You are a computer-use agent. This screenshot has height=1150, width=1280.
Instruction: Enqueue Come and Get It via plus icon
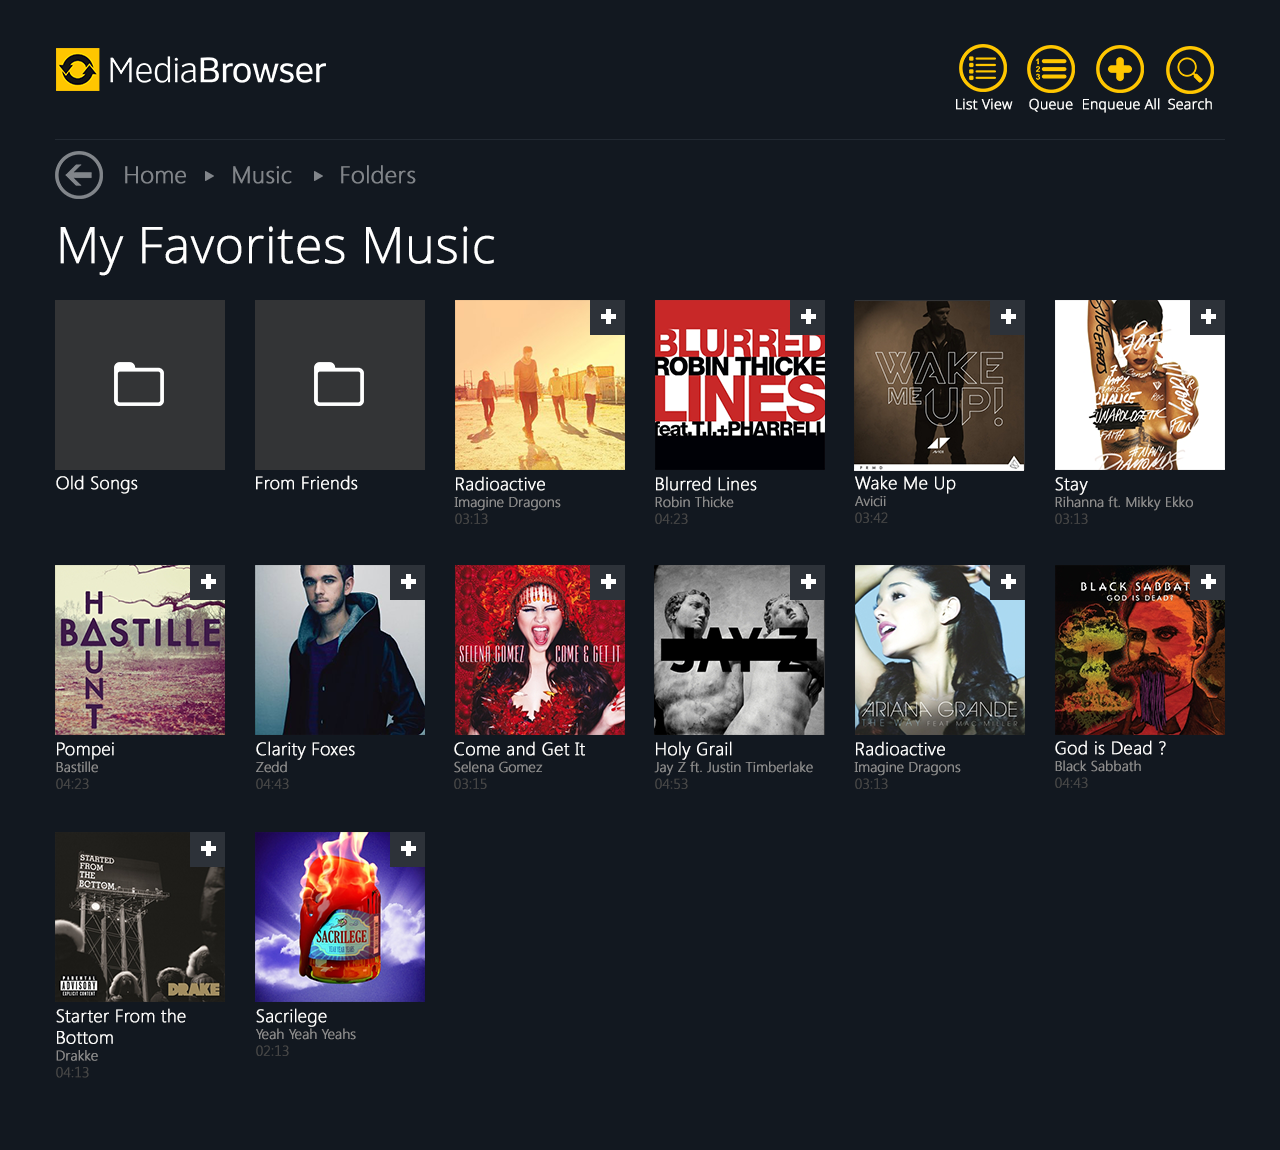(x=608, y=582)
